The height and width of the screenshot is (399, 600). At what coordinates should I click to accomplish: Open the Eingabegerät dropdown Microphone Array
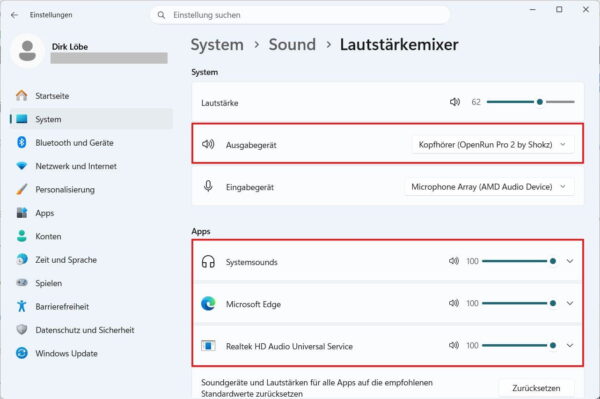pos(489,187)
